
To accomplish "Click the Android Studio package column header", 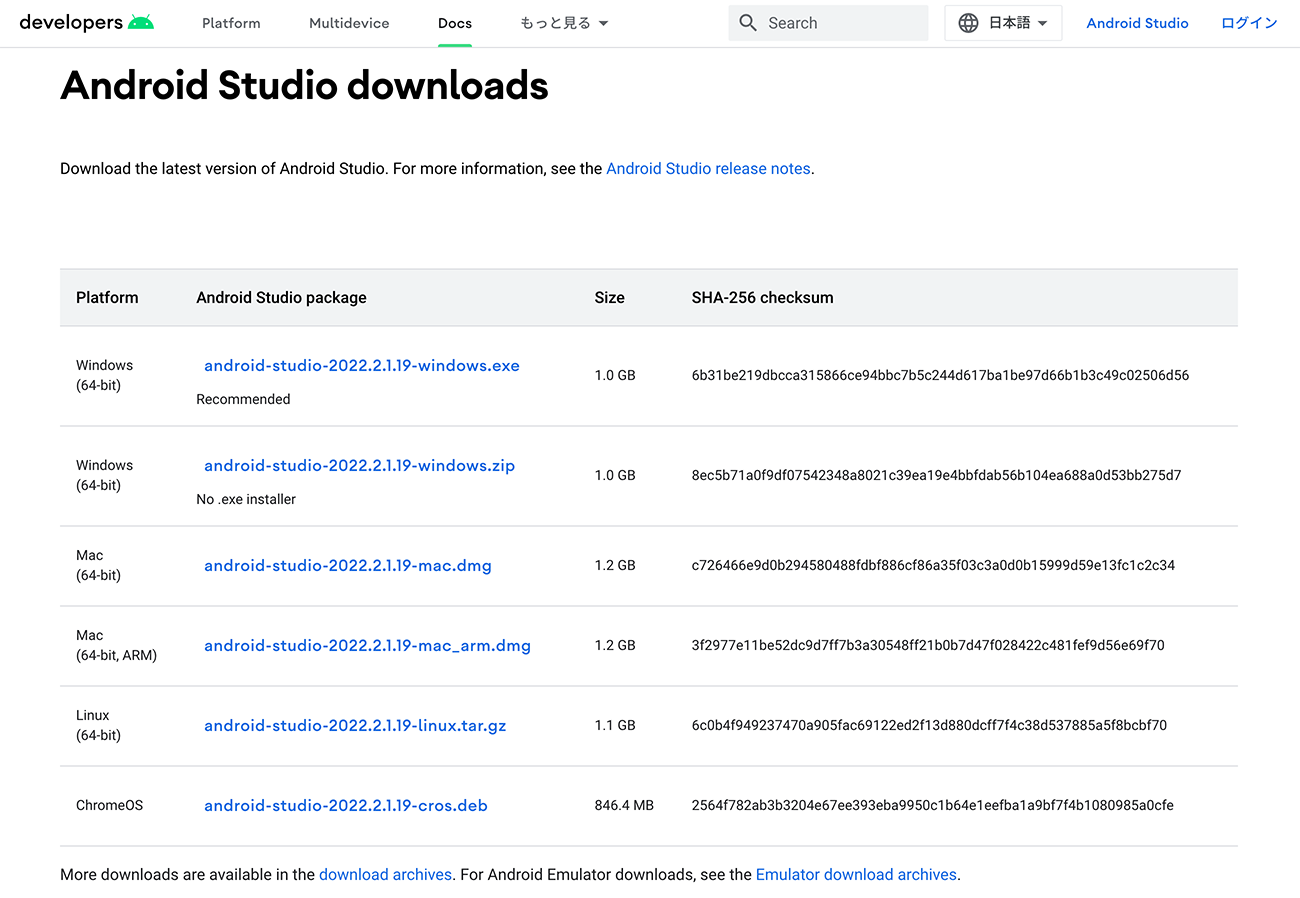I will pyautogui.click(x=281, y=298).
